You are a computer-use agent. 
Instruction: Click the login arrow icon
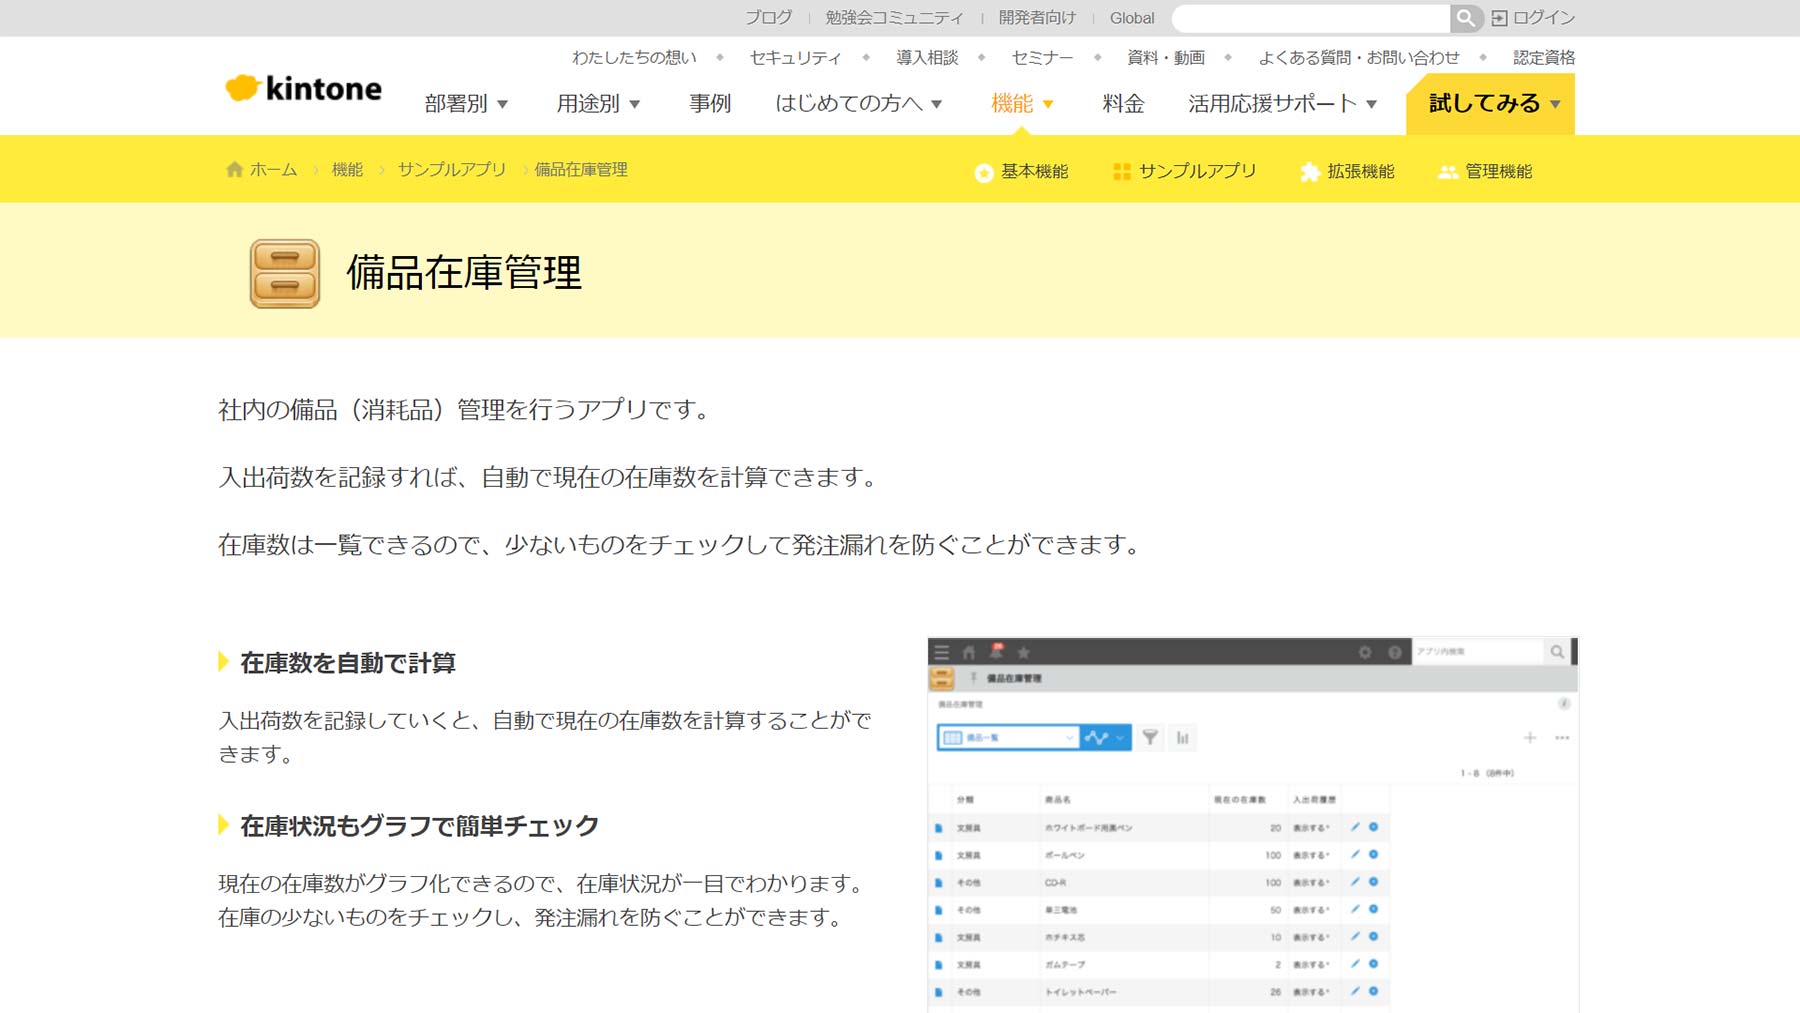click(1499, 18)
